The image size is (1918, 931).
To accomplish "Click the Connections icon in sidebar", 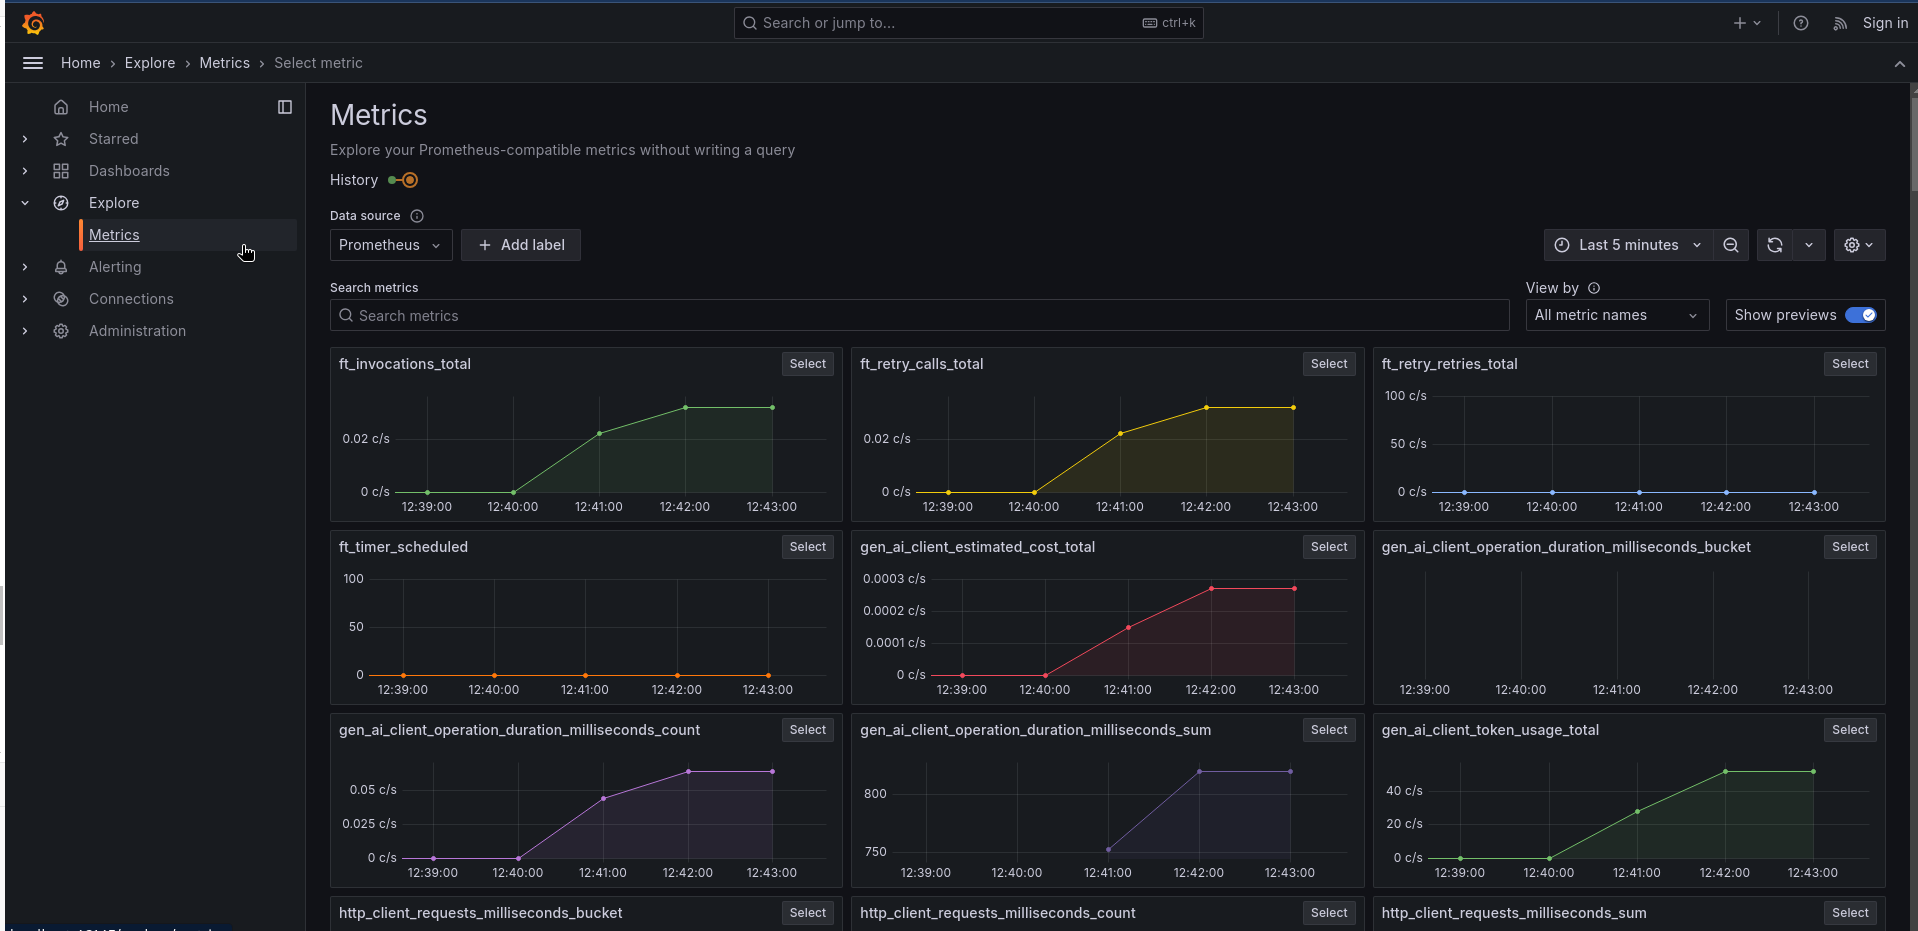I will [60, 299].
